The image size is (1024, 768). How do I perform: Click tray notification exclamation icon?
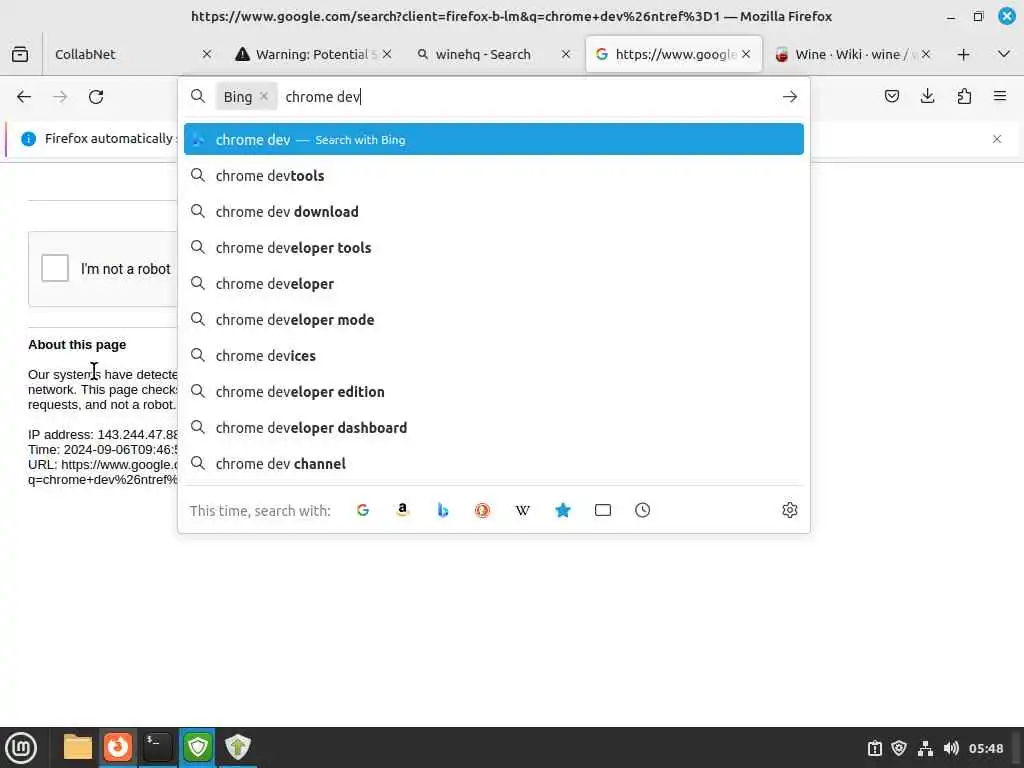[x=874, y=748]
